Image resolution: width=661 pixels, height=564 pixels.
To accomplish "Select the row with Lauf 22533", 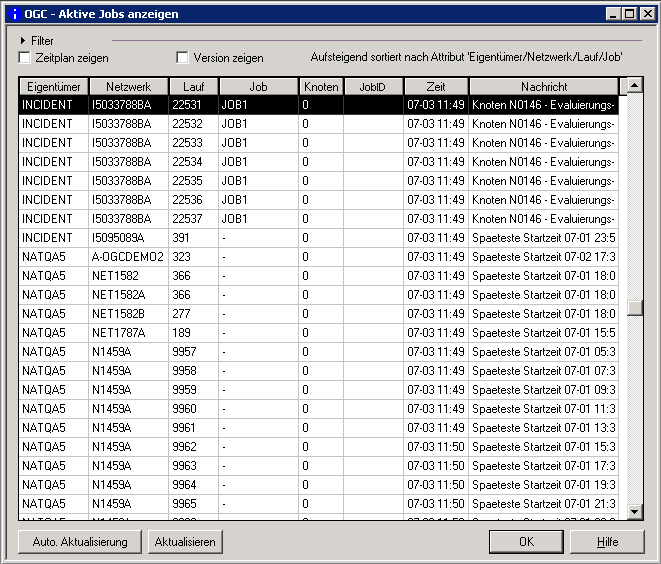I will point(319,142).
